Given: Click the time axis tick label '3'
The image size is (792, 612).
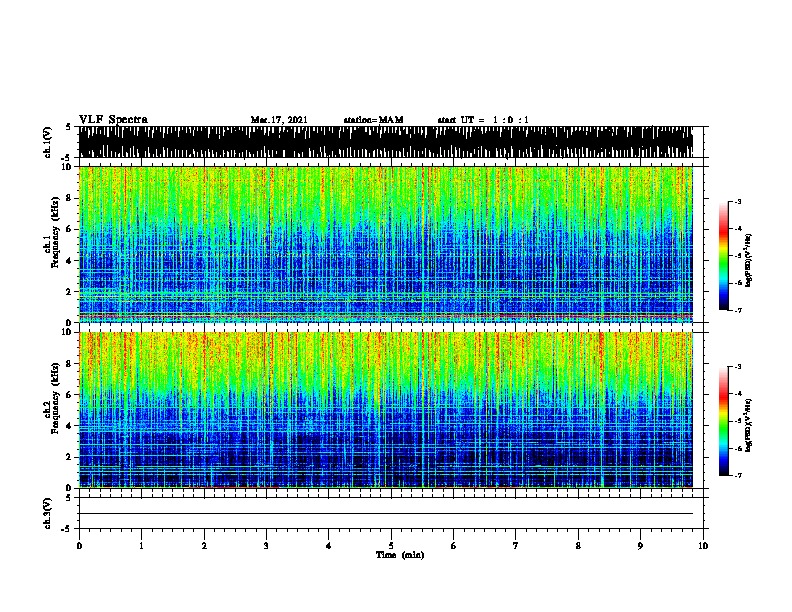Looking at the screenshot, I should 266,546.
